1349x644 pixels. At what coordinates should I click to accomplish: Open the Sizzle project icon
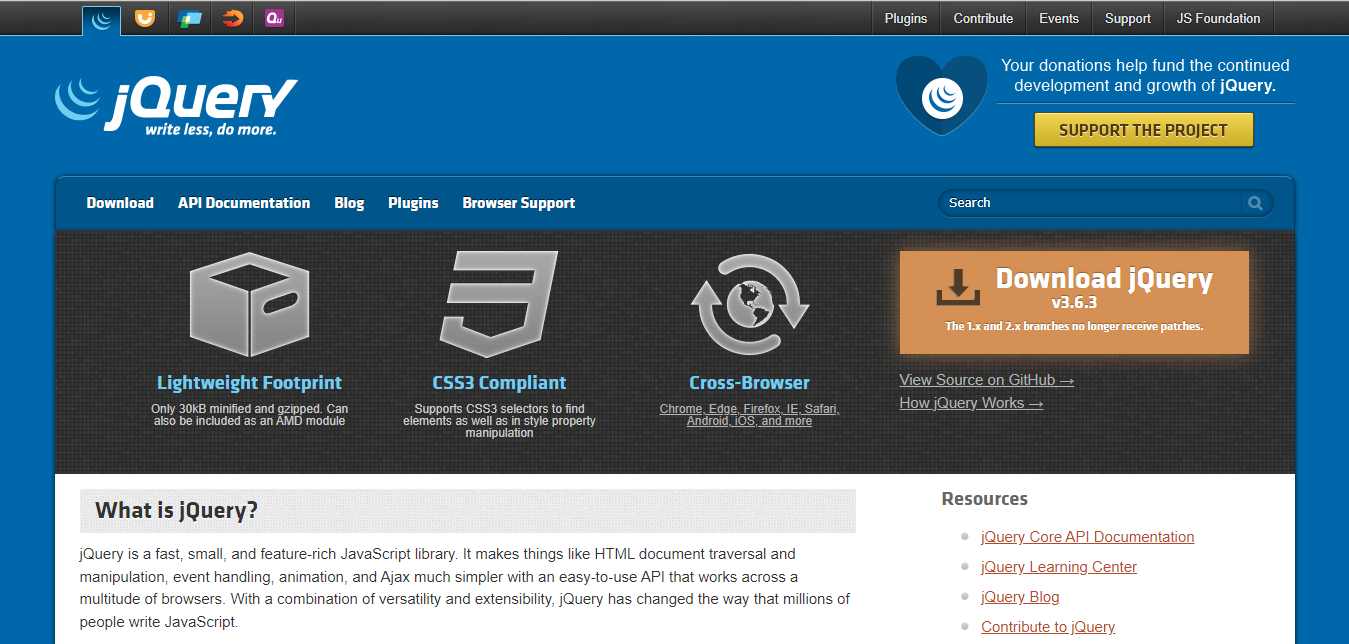(232, 17)
